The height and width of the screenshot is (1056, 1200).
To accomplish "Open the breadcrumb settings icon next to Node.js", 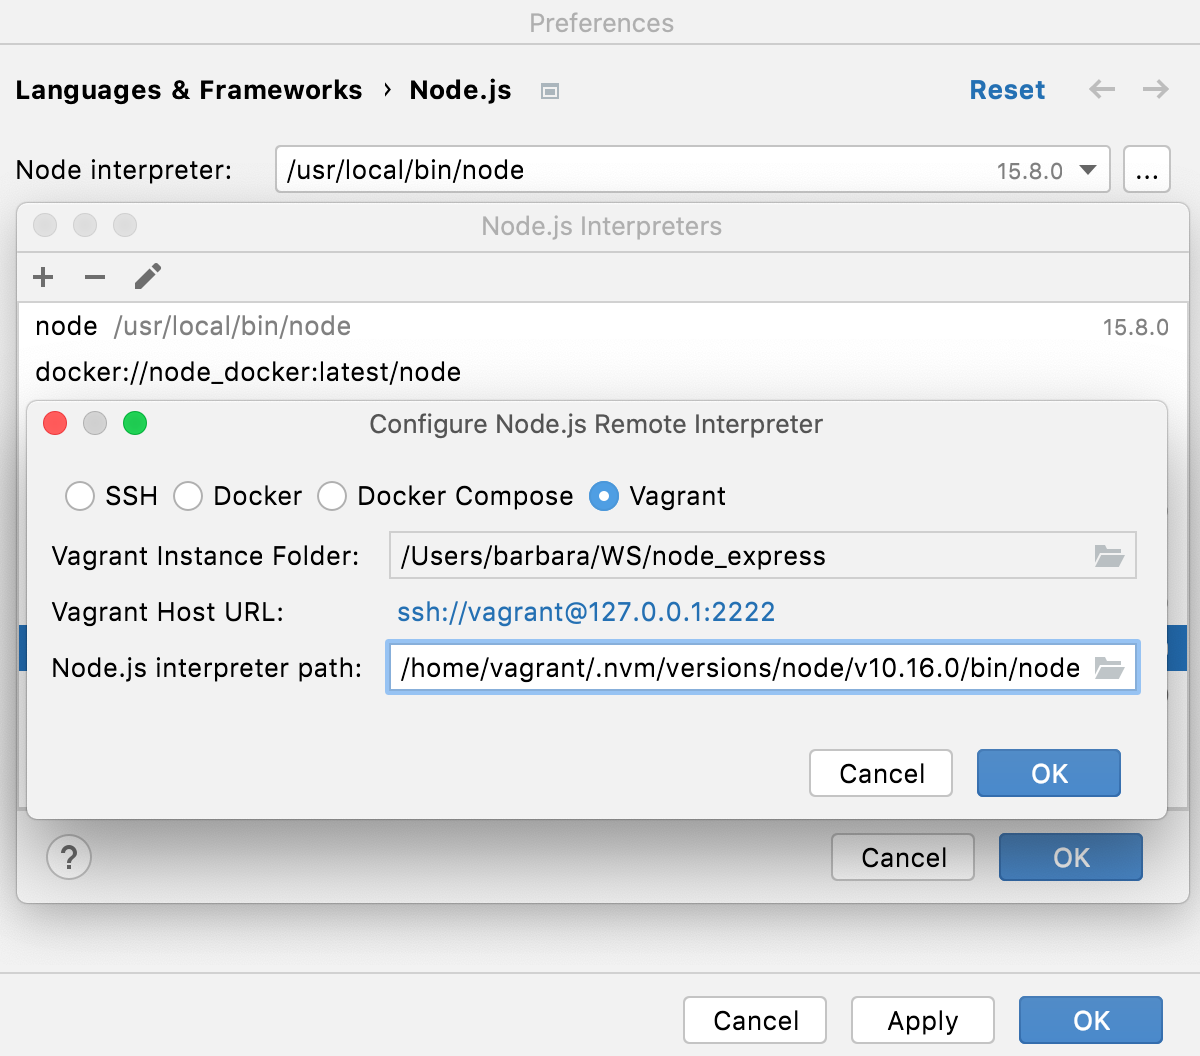I will coord(548,90).
